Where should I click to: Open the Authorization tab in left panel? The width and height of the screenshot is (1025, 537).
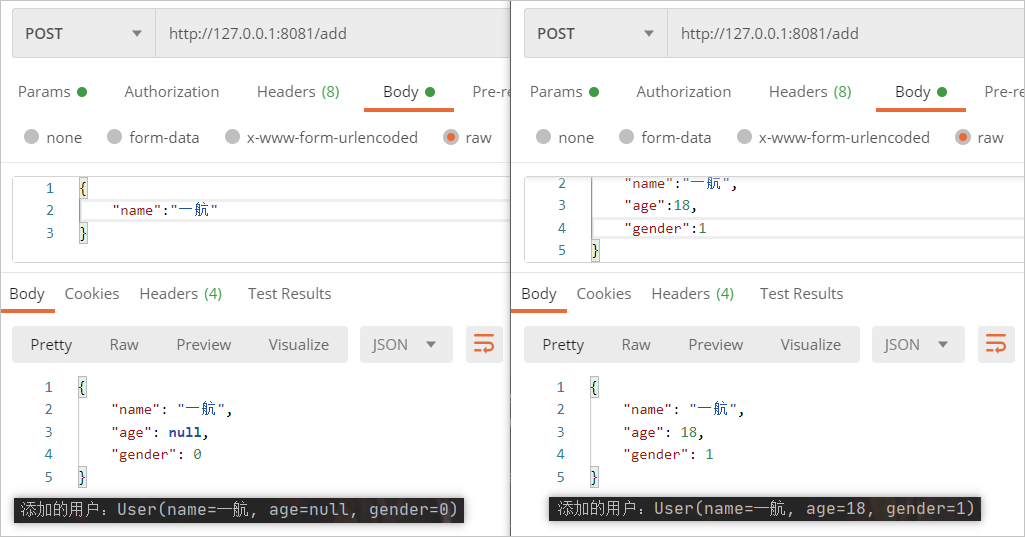[171, 92]
